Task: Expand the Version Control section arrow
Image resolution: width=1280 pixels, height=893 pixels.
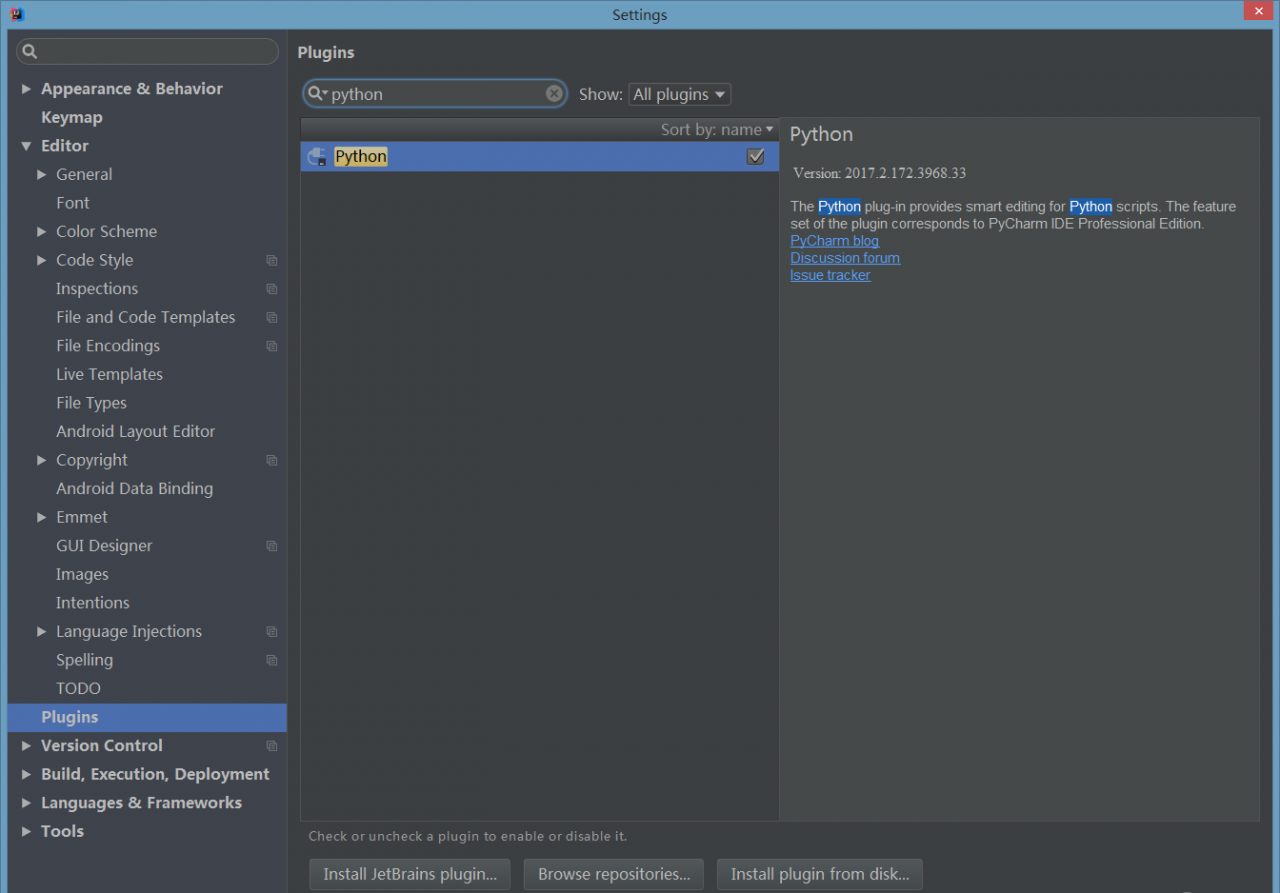Action: 26,746
